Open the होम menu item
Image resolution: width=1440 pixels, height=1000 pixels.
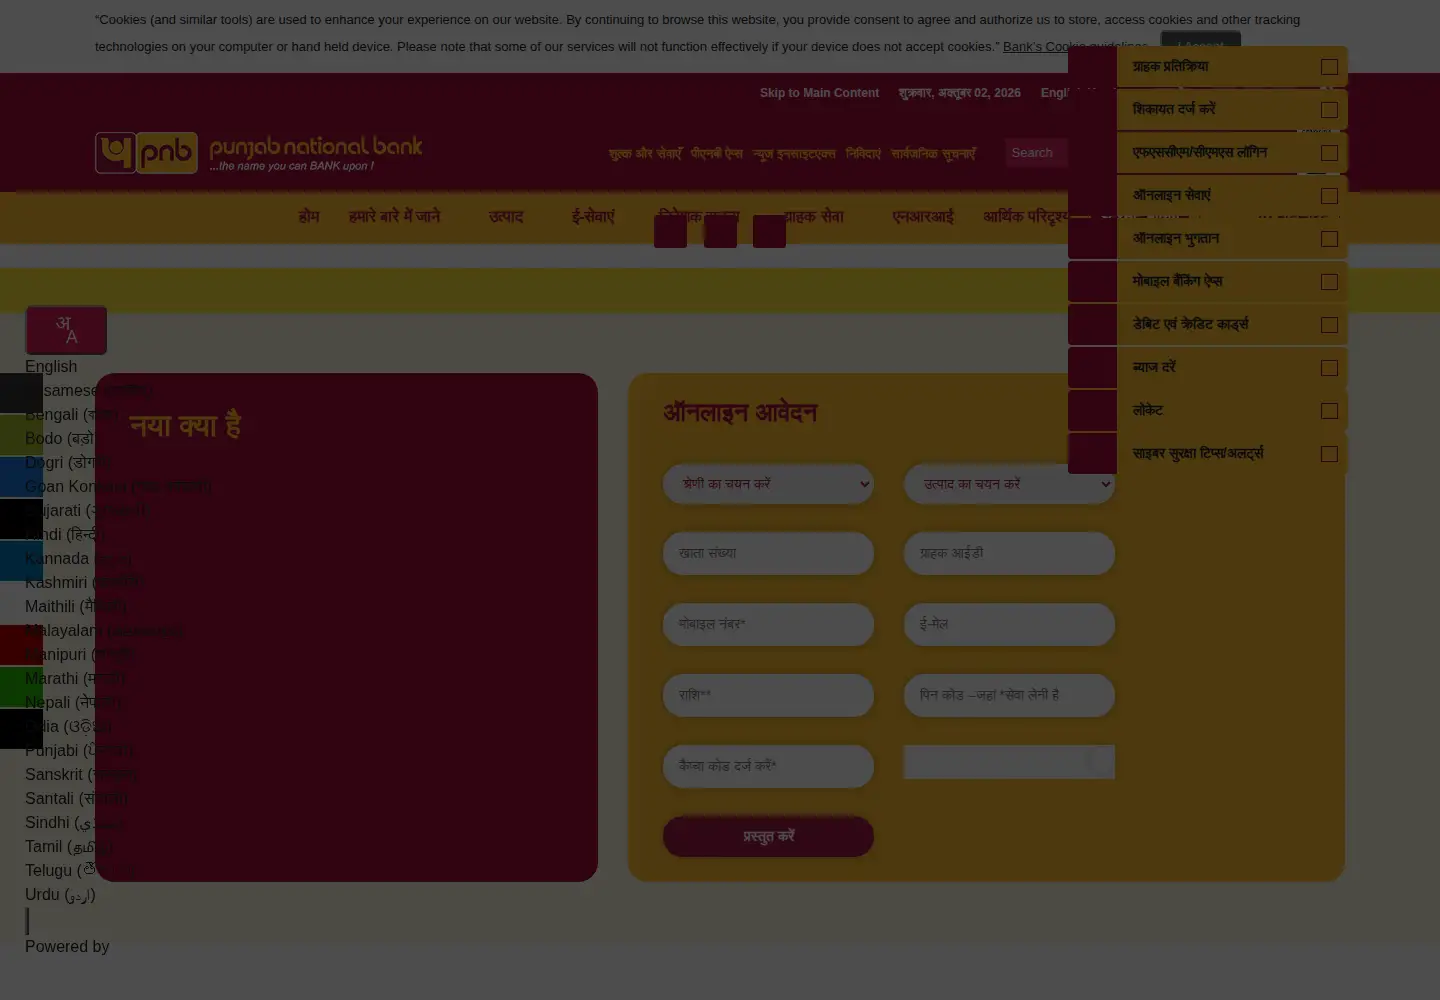click(x=309, y=216)
